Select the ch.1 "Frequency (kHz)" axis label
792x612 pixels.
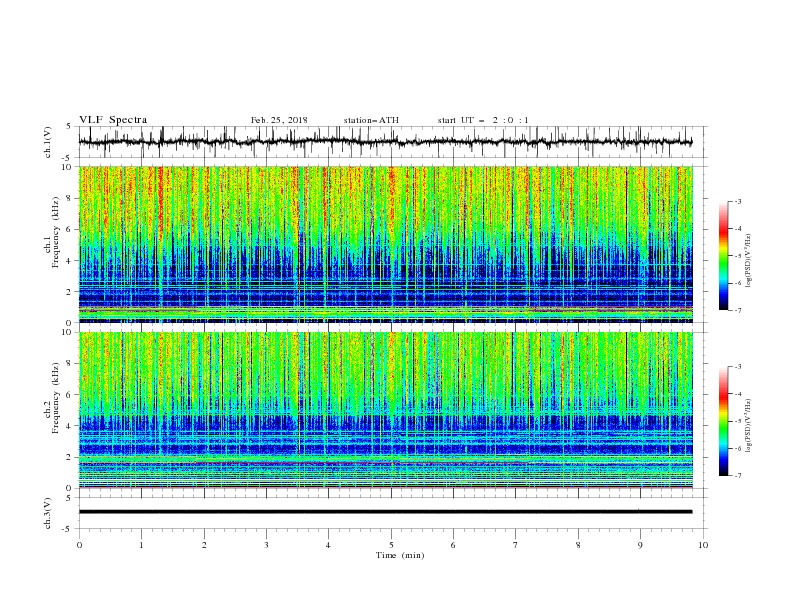pyautogui.click(x=56, y=230)
